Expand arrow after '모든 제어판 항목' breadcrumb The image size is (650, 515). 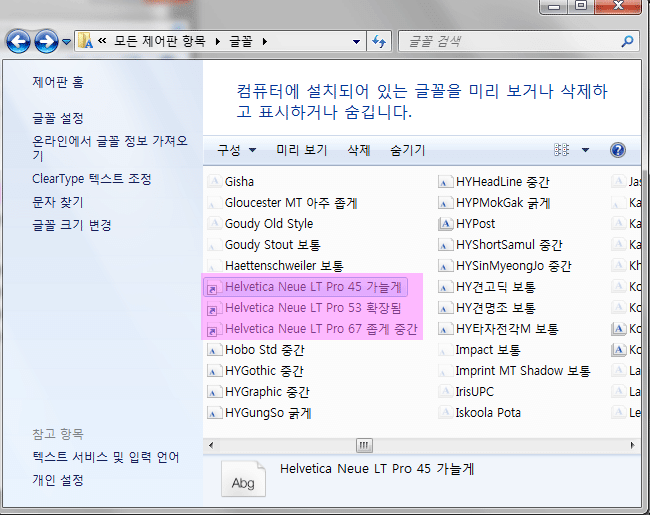[218, 41]
